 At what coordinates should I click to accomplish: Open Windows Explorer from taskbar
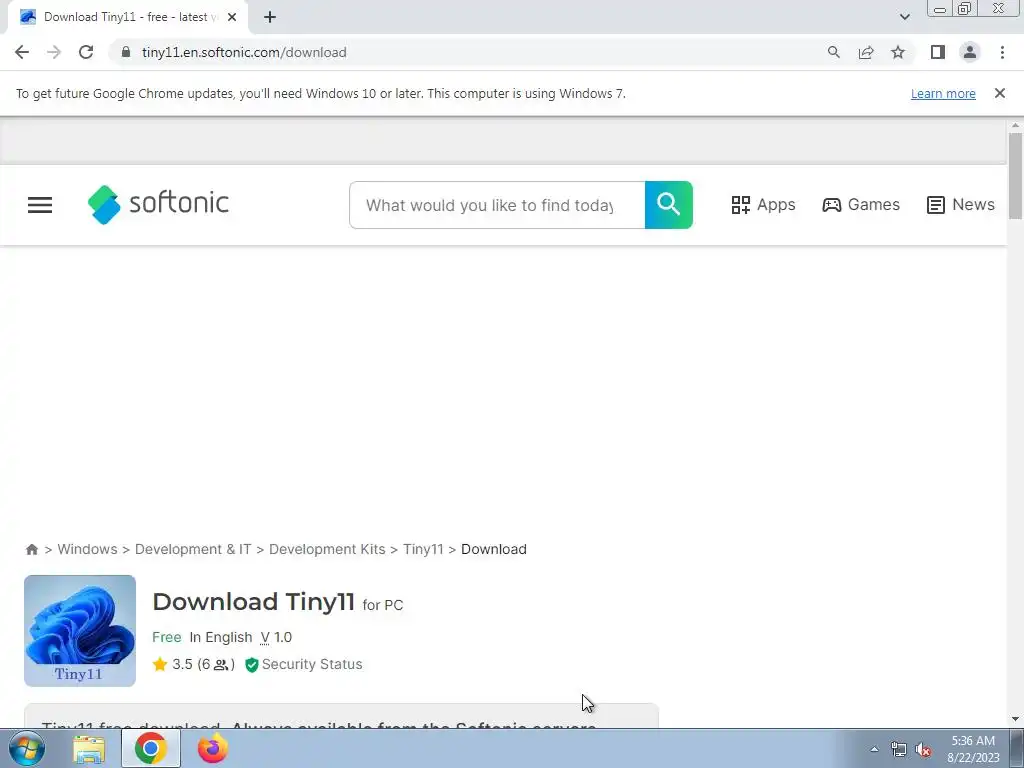[89, 749]
